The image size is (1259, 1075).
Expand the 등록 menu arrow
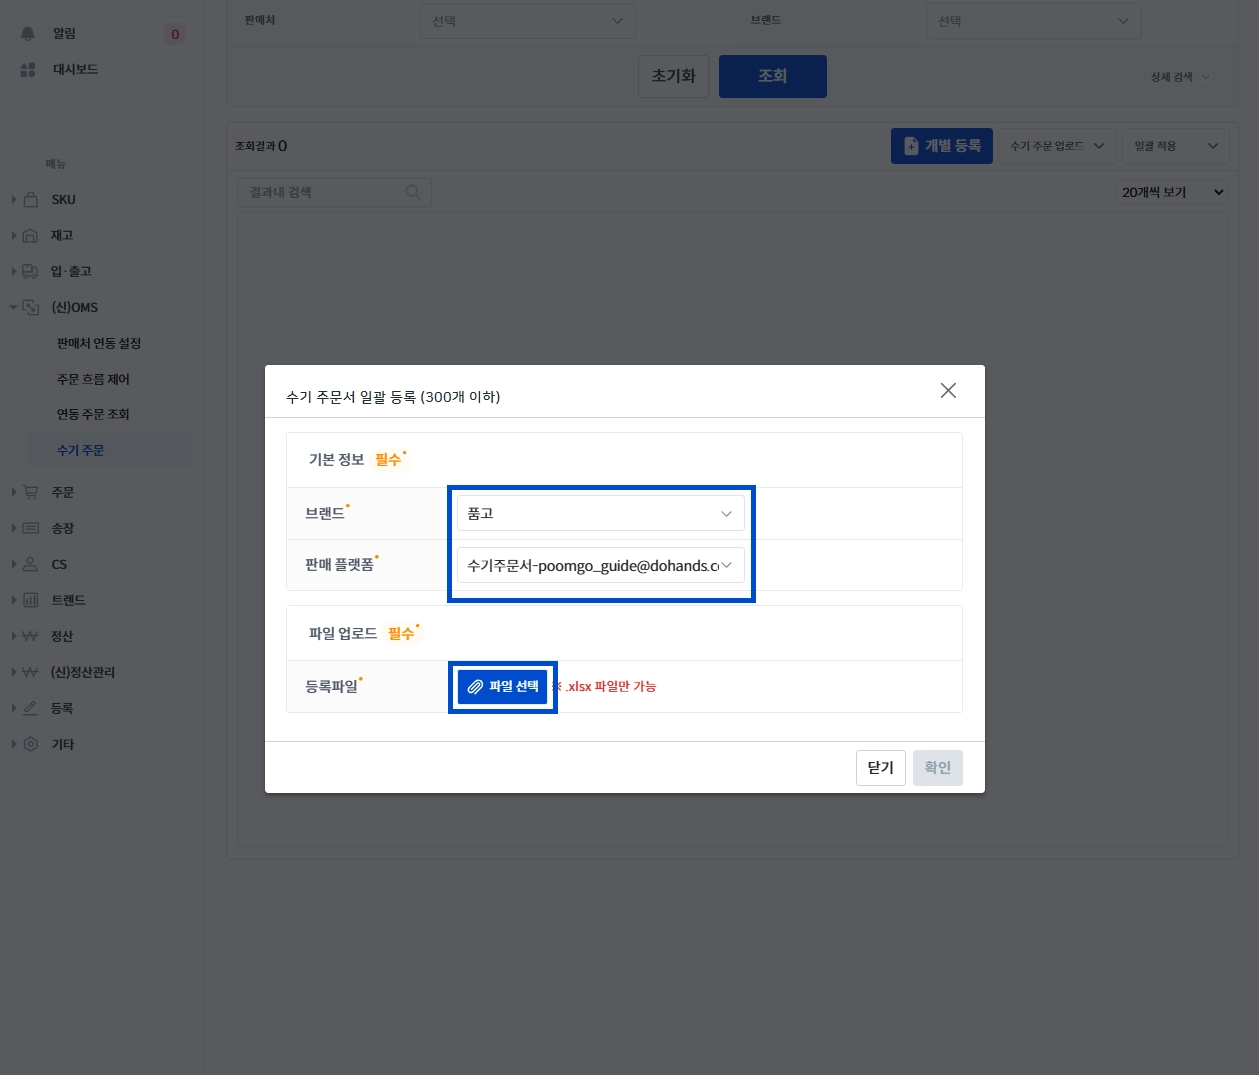pos(14,708)
